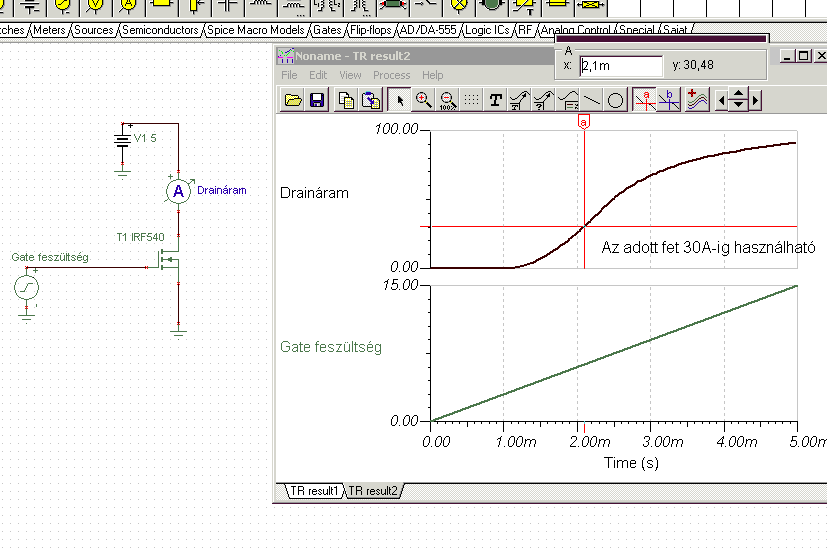Open the Spice Macro Models tab
The image size is (827, 548).
pos(256,30)
